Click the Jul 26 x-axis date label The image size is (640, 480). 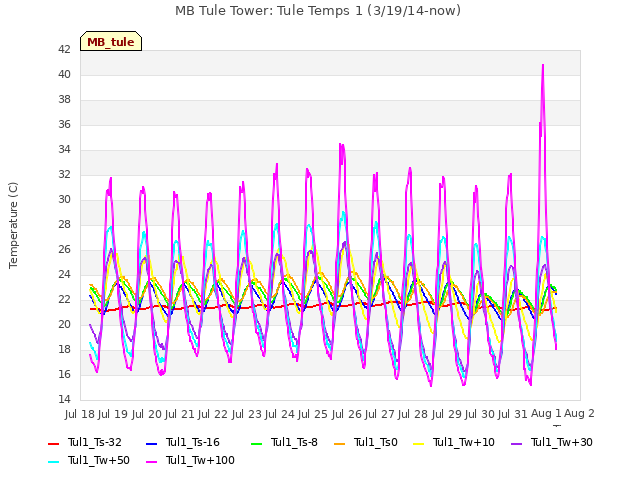pos(346,414)
